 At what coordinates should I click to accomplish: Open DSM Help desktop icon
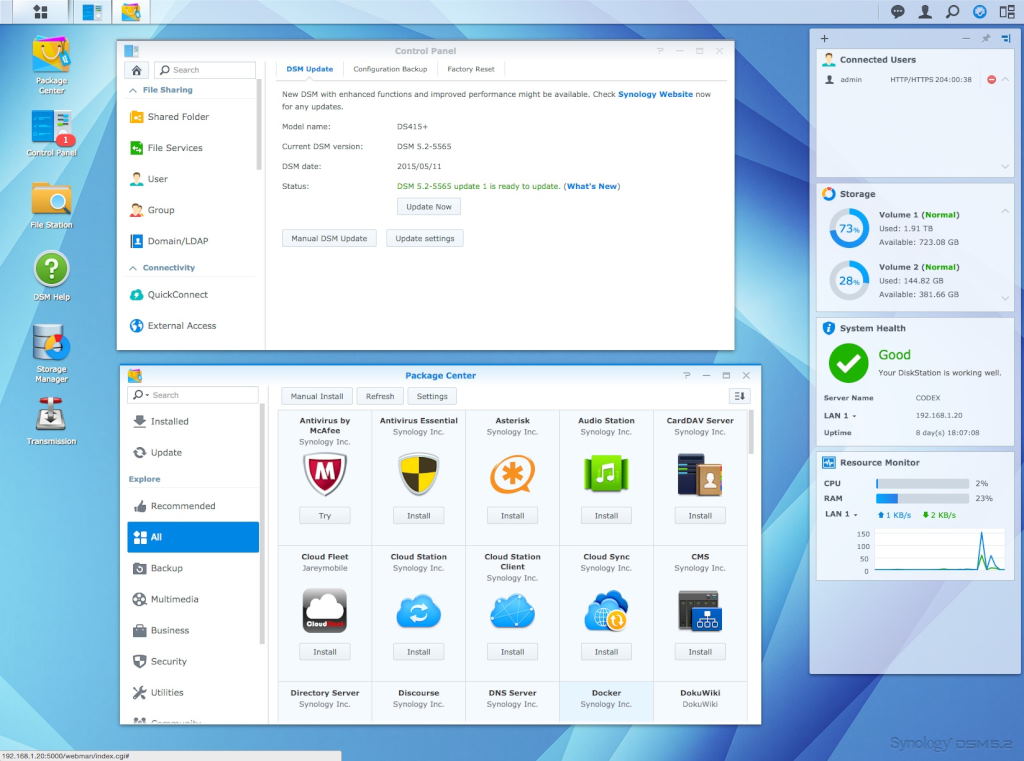pos(52,276)
